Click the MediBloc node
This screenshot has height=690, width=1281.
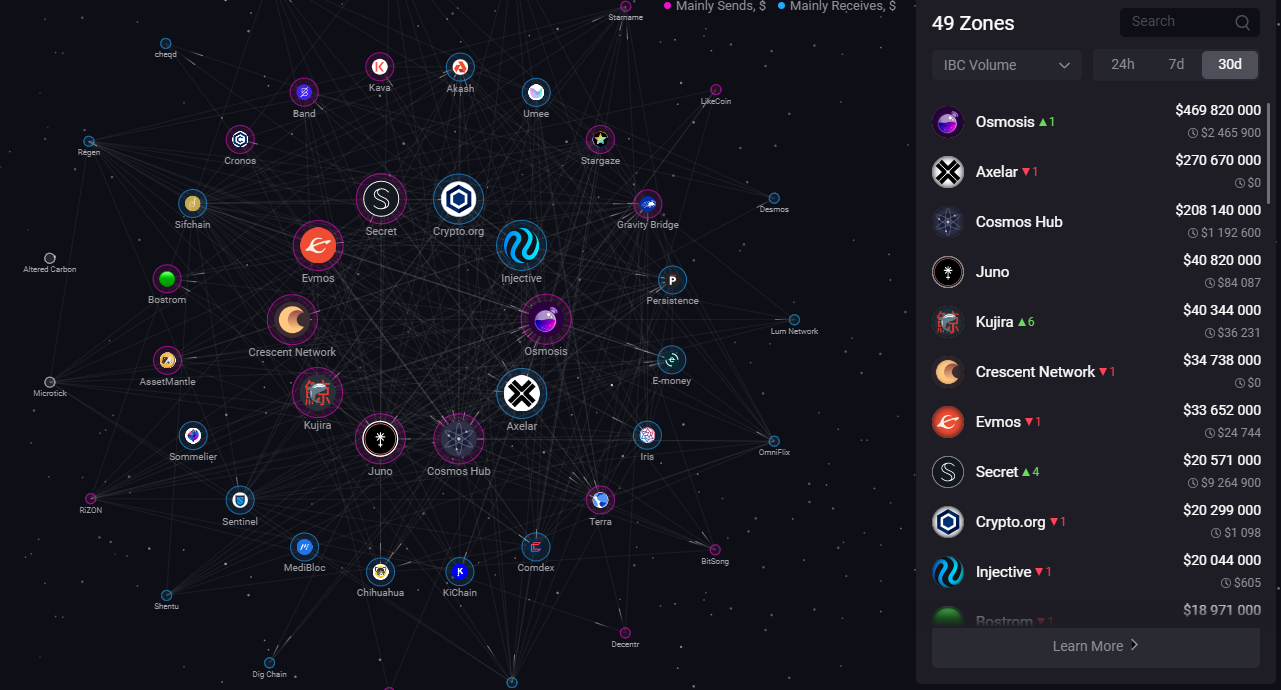pos(304,547)
